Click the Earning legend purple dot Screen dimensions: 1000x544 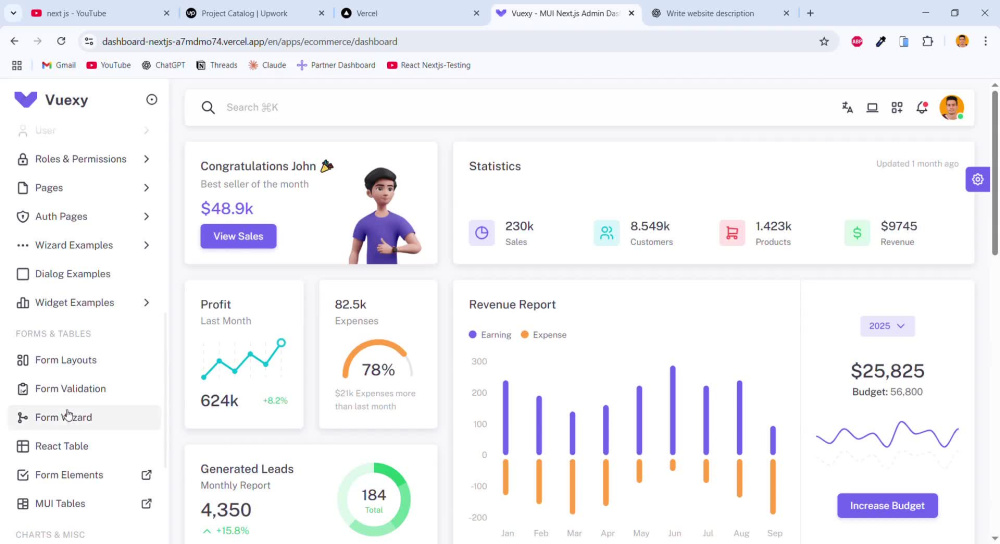(473, 334)
